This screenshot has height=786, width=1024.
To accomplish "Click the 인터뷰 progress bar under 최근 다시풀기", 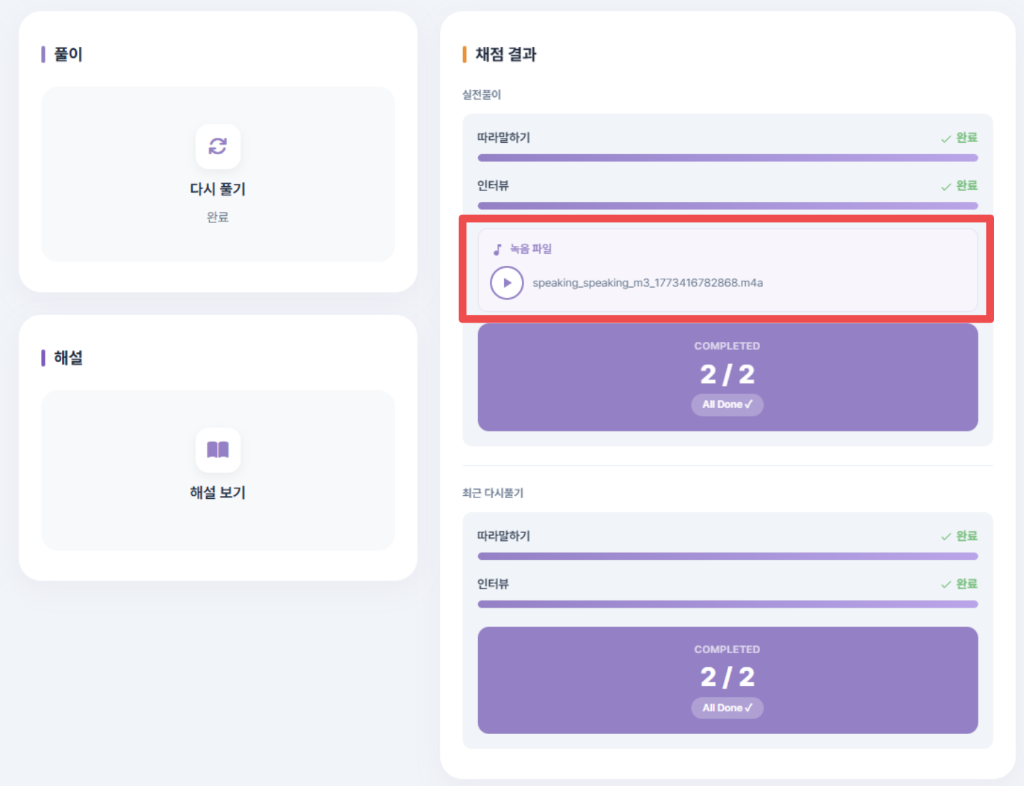I will click(x=727, y=604).
